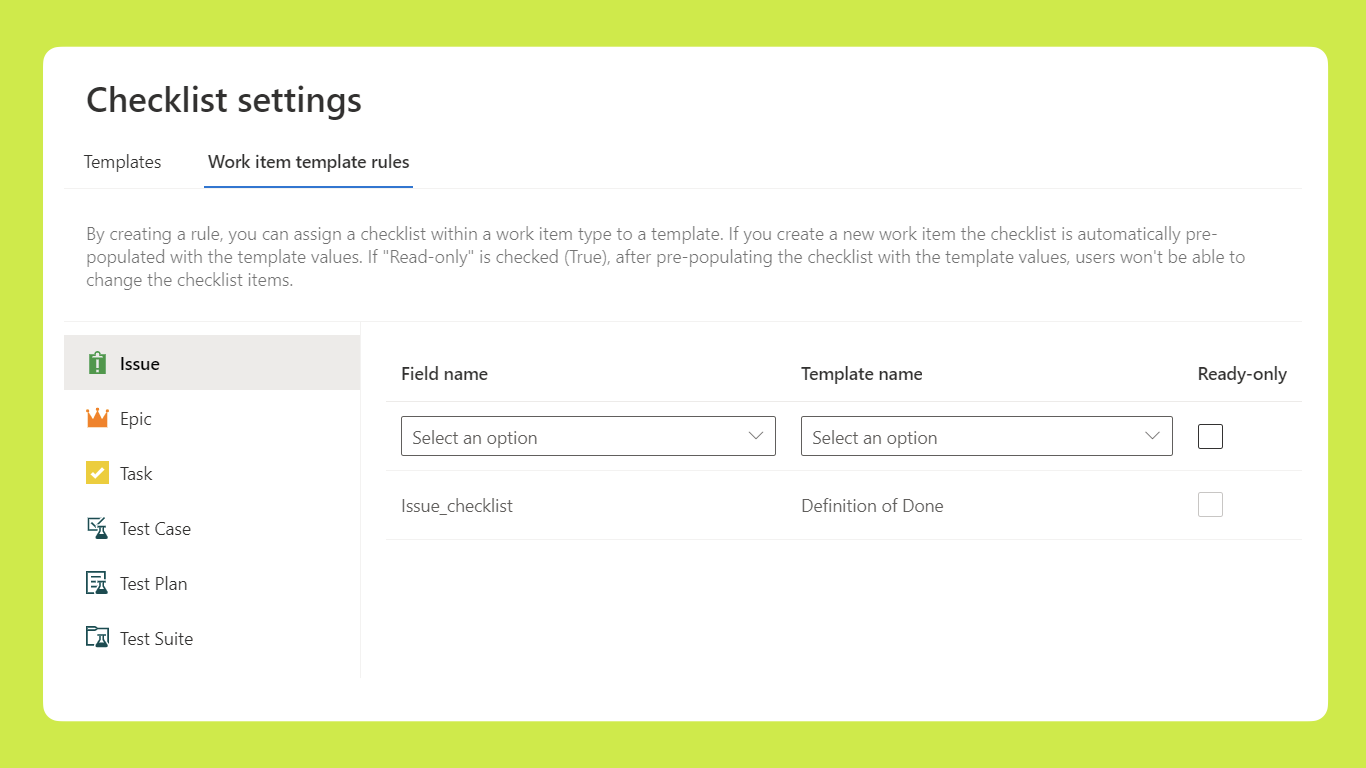Select Test Case from the left sidebar
The width and height of the screenshot is (1366, 768).
click(x=155, y=528)
